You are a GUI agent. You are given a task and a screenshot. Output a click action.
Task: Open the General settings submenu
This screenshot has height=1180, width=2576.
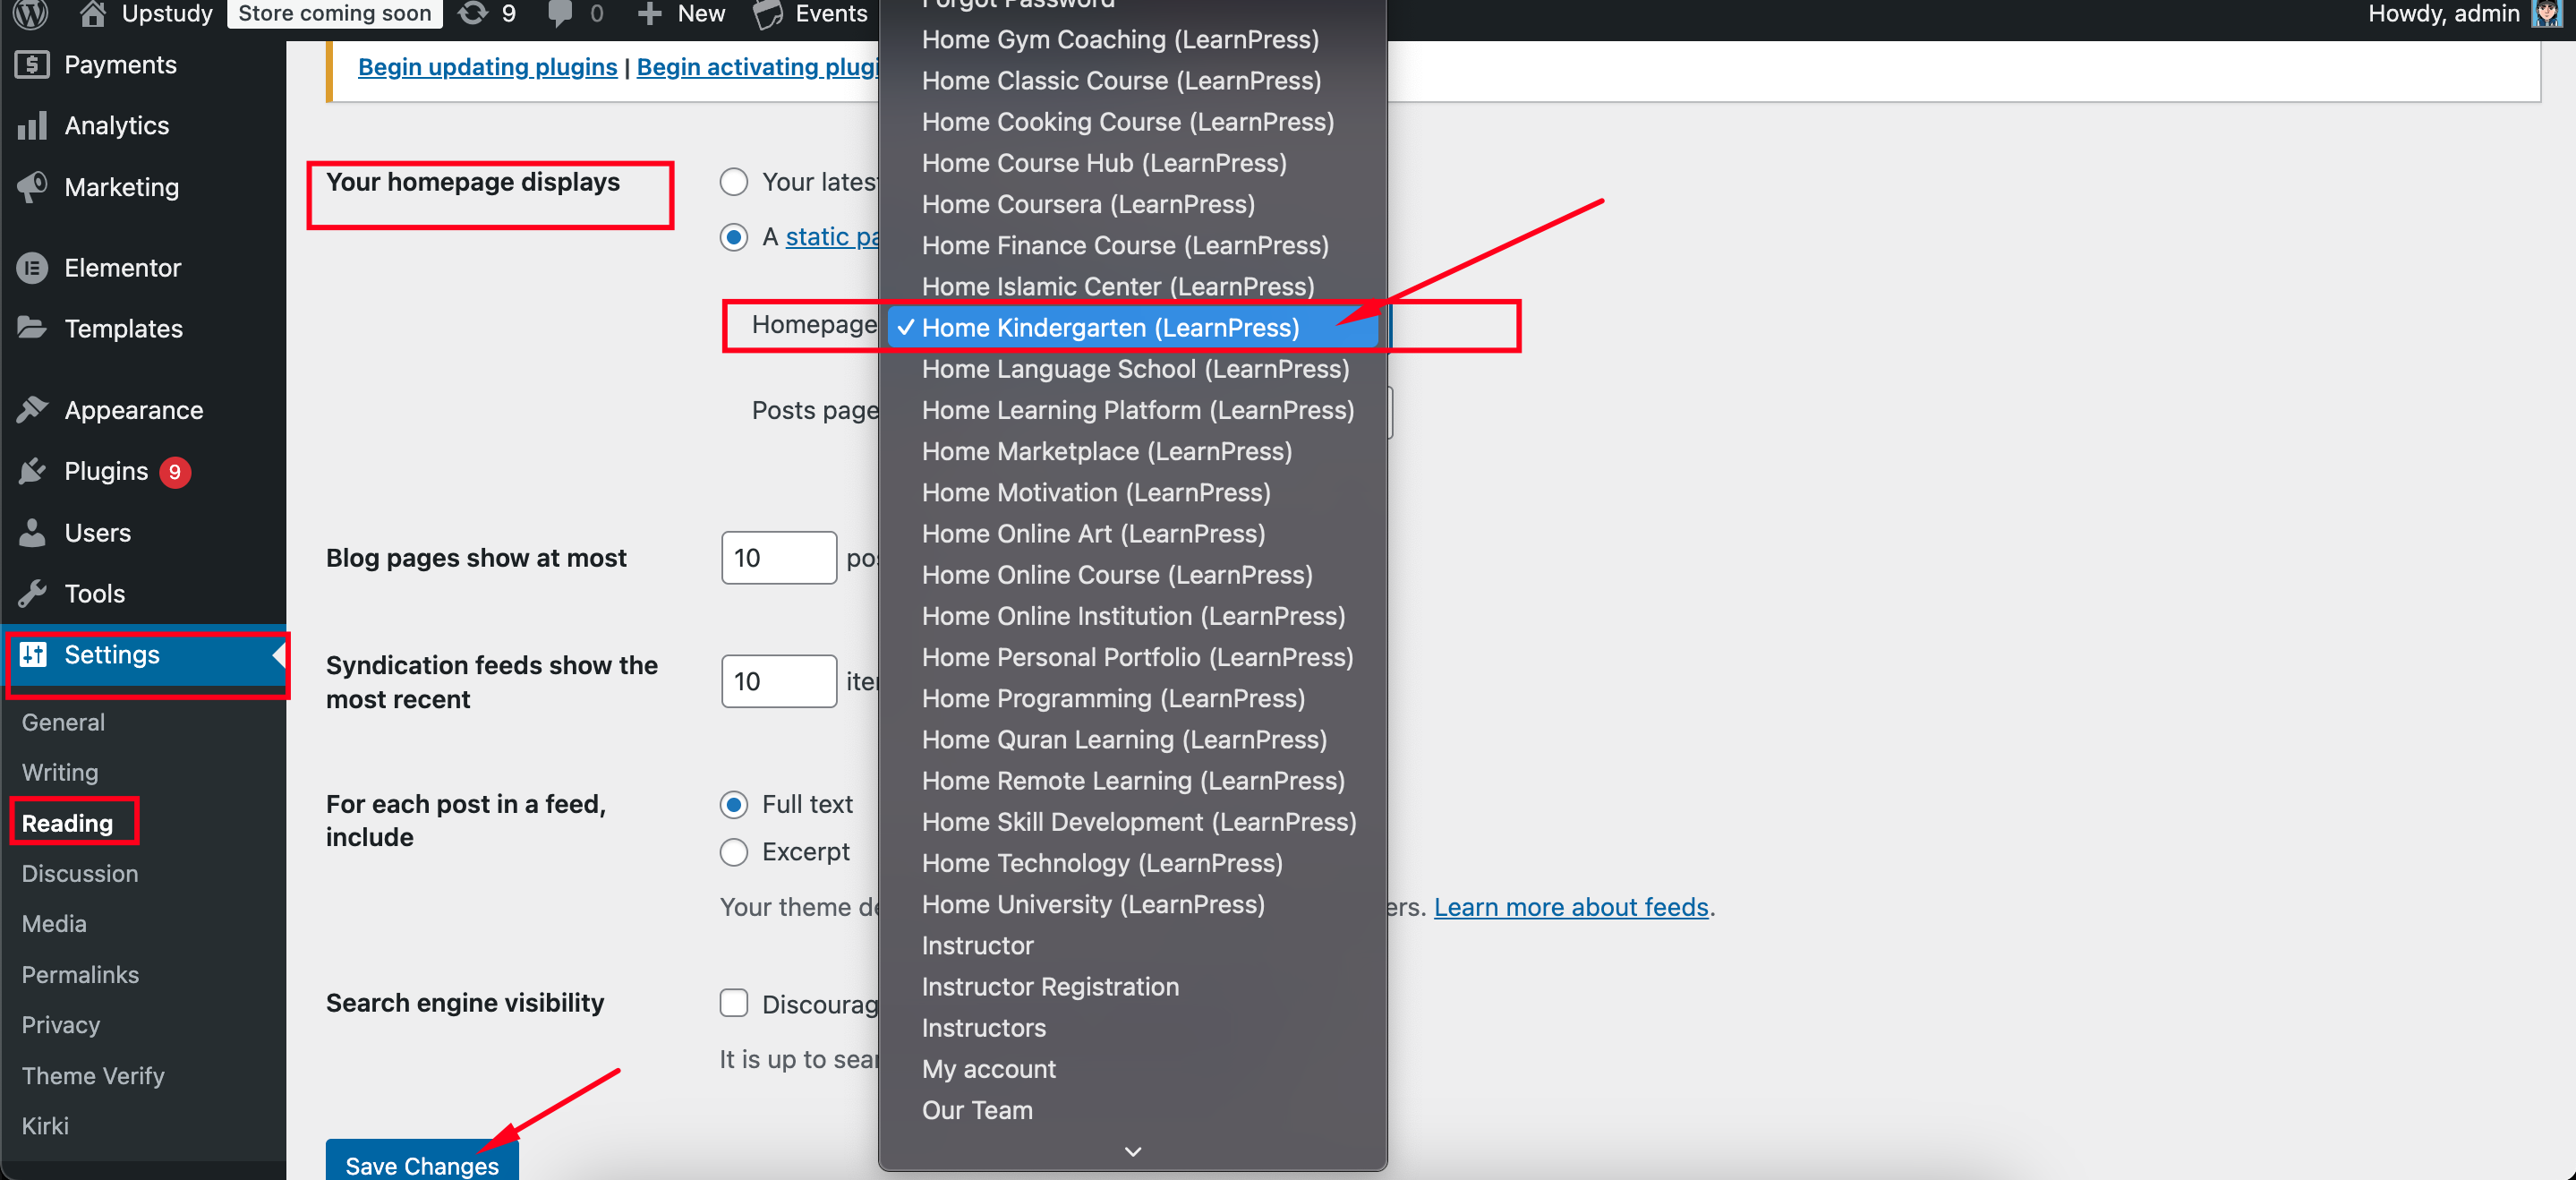[63, 722]
